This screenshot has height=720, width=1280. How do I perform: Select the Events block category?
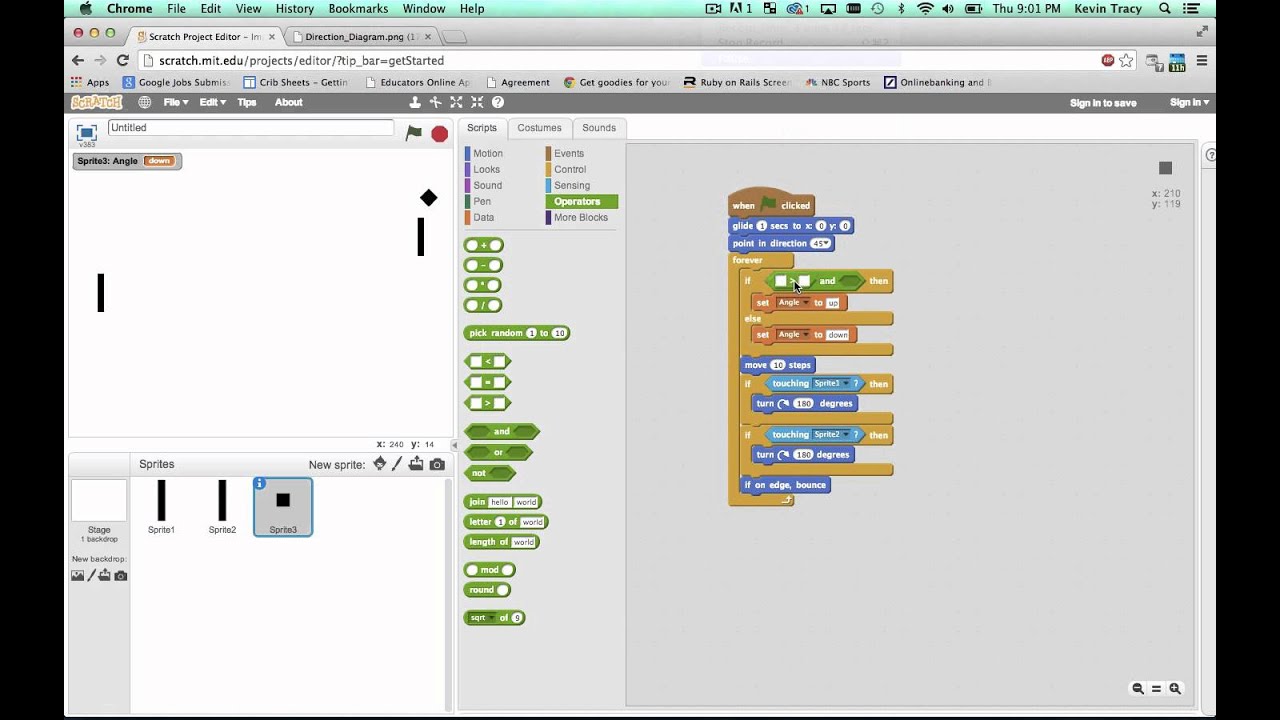click(x=568, y=153)
